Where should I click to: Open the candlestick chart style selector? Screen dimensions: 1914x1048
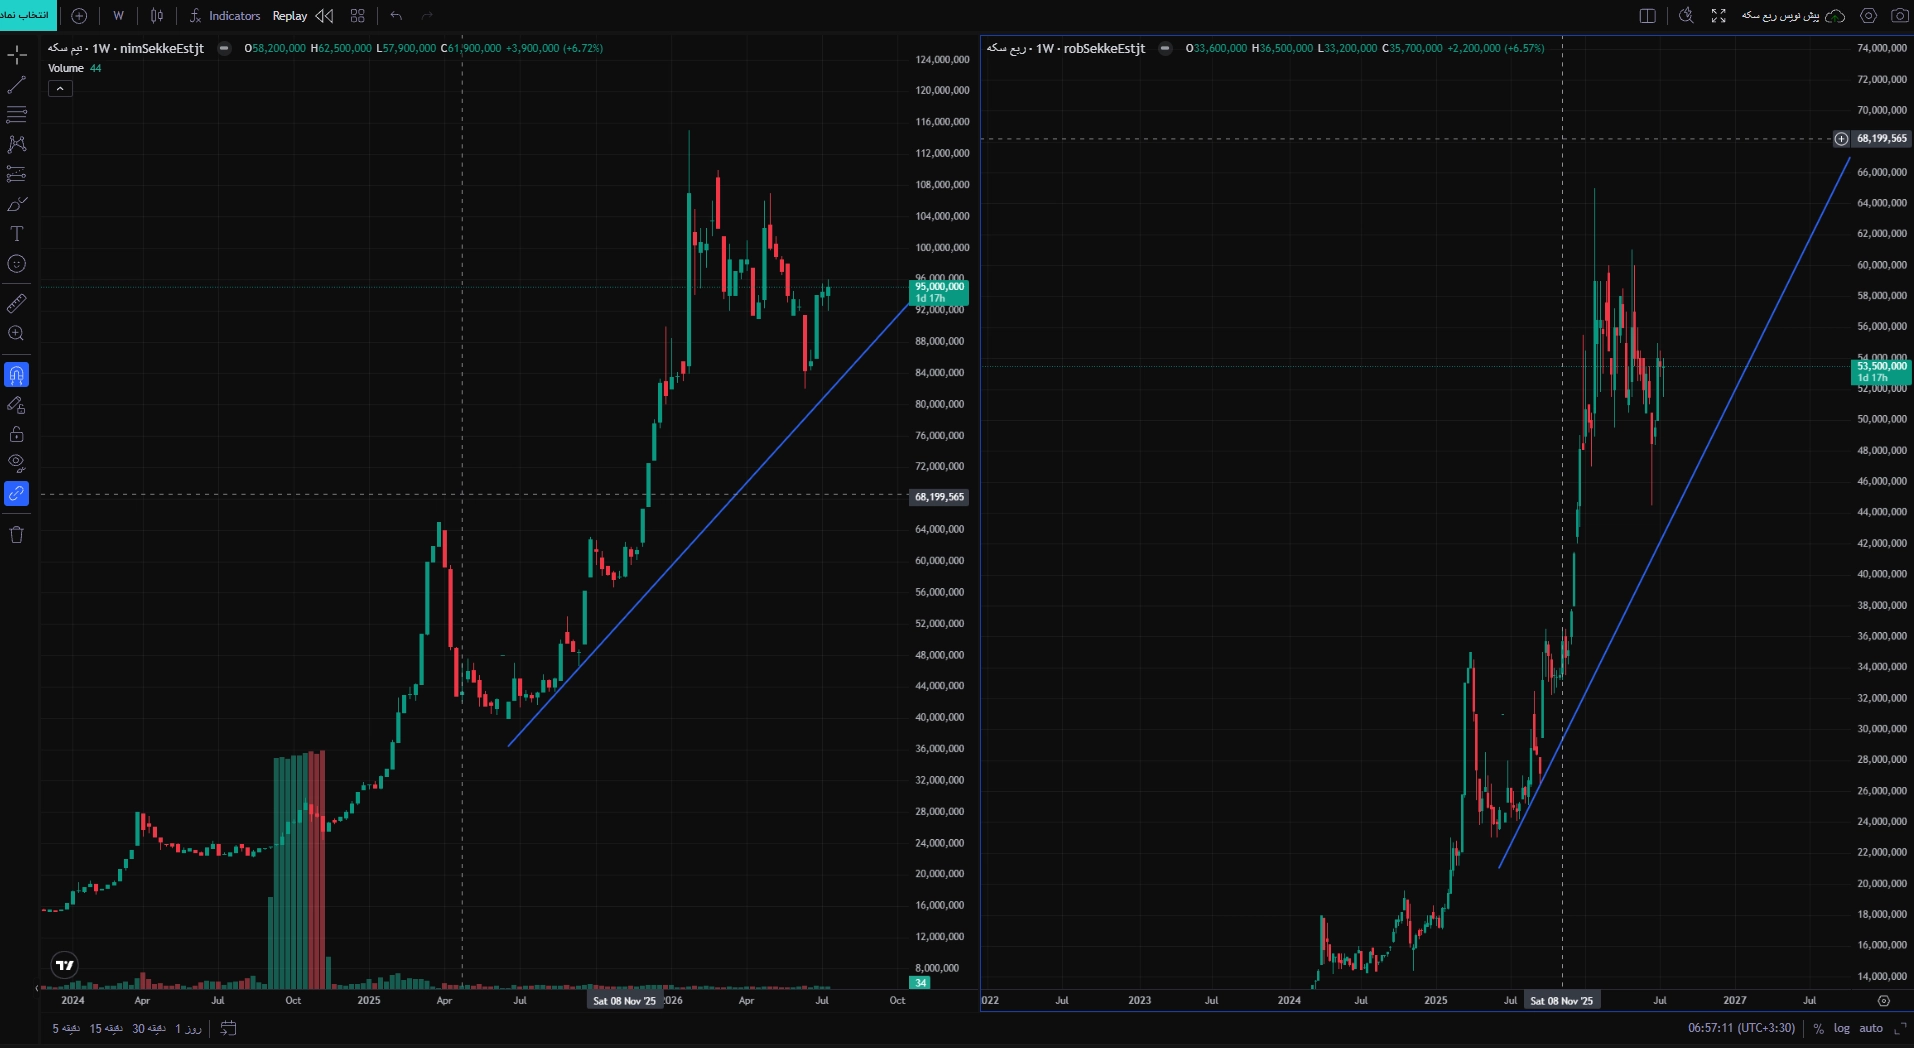[x=157, y=16]
